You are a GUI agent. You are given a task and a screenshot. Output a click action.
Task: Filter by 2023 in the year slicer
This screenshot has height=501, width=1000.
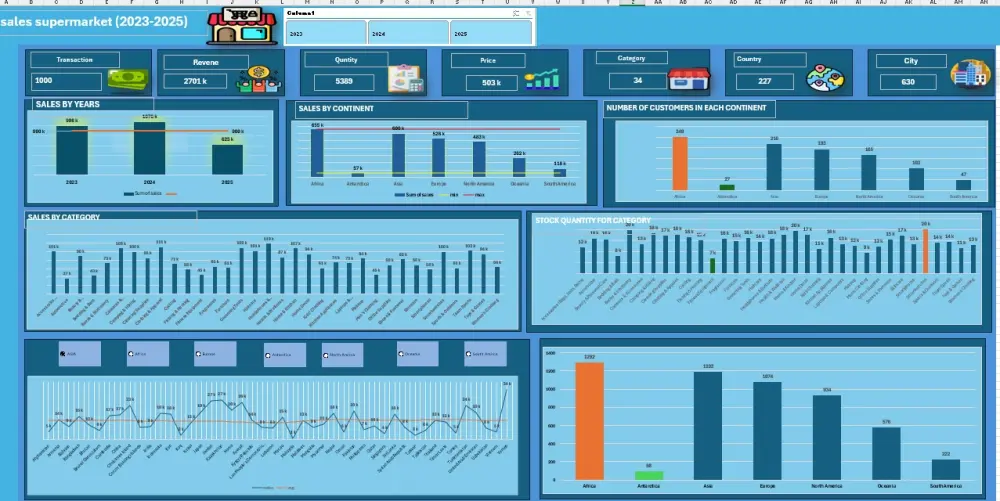326,33
